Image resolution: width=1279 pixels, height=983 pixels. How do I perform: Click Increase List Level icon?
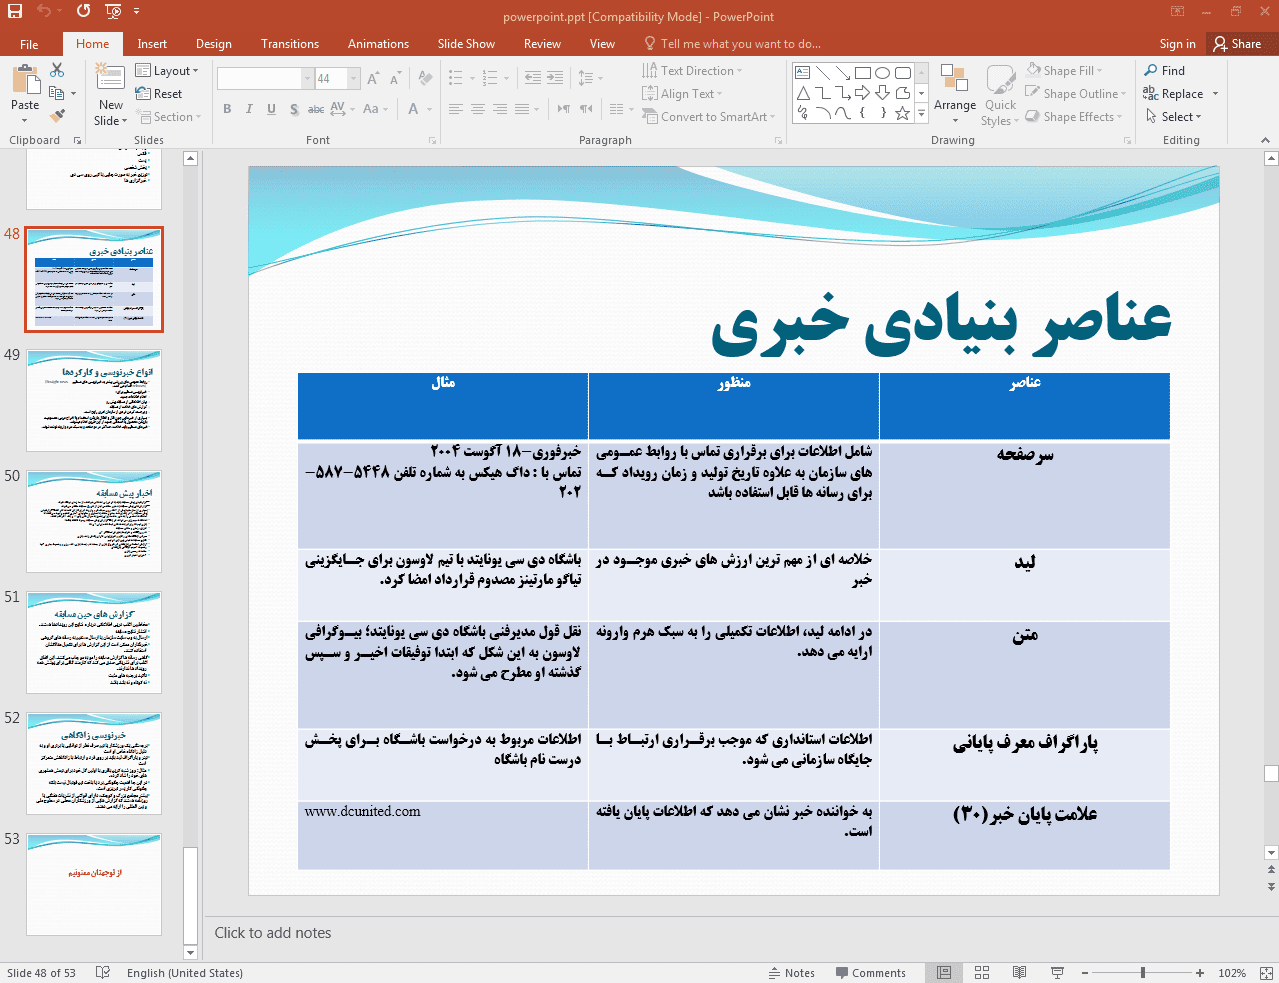click(555, 78)
